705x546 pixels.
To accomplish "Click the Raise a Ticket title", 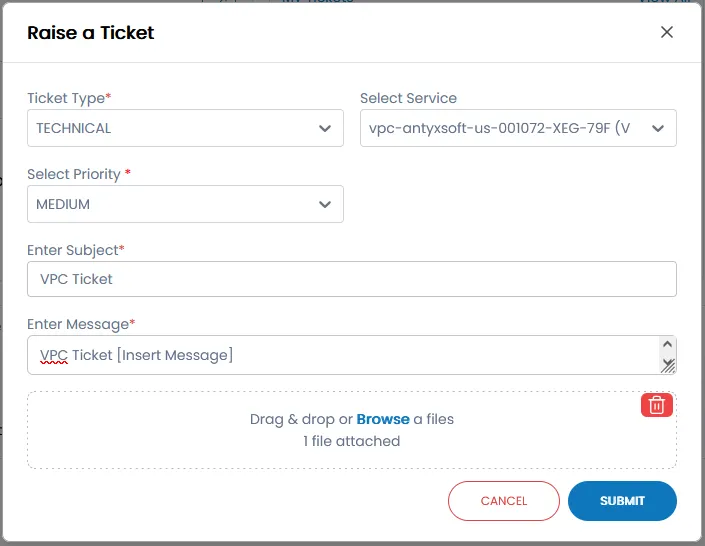I will [x=91, y=33].
